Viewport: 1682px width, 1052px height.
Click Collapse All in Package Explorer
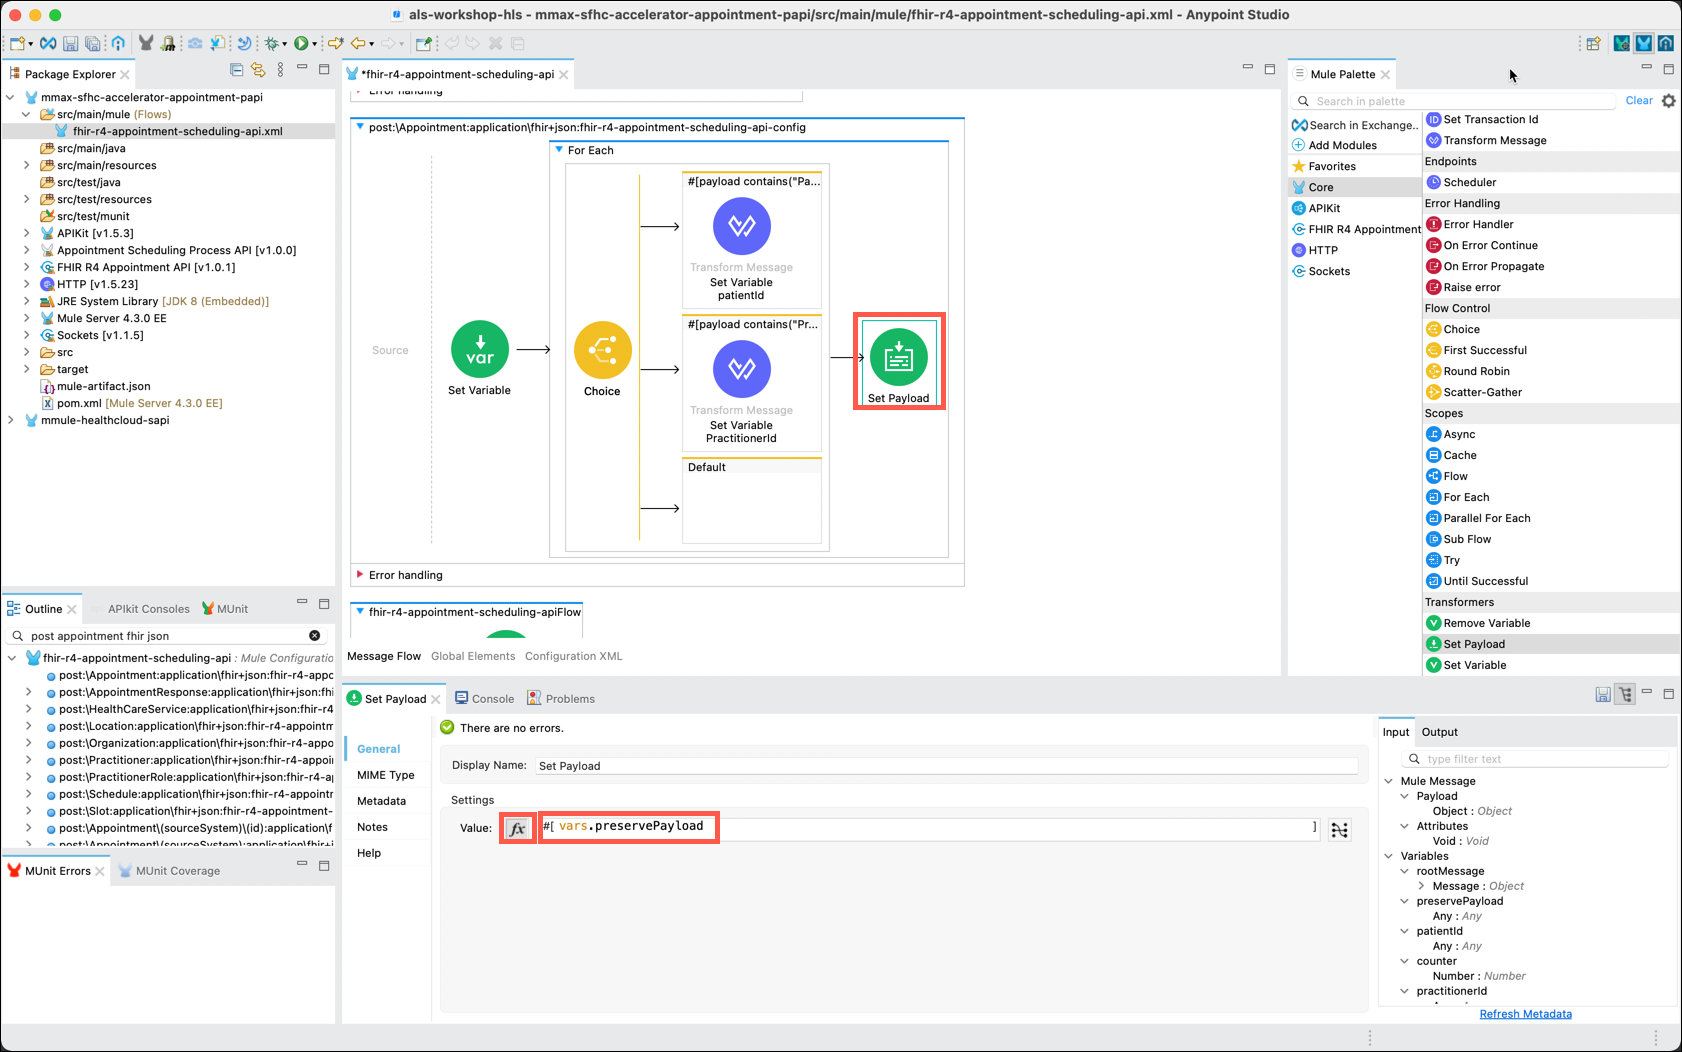(x=237, y=70)
